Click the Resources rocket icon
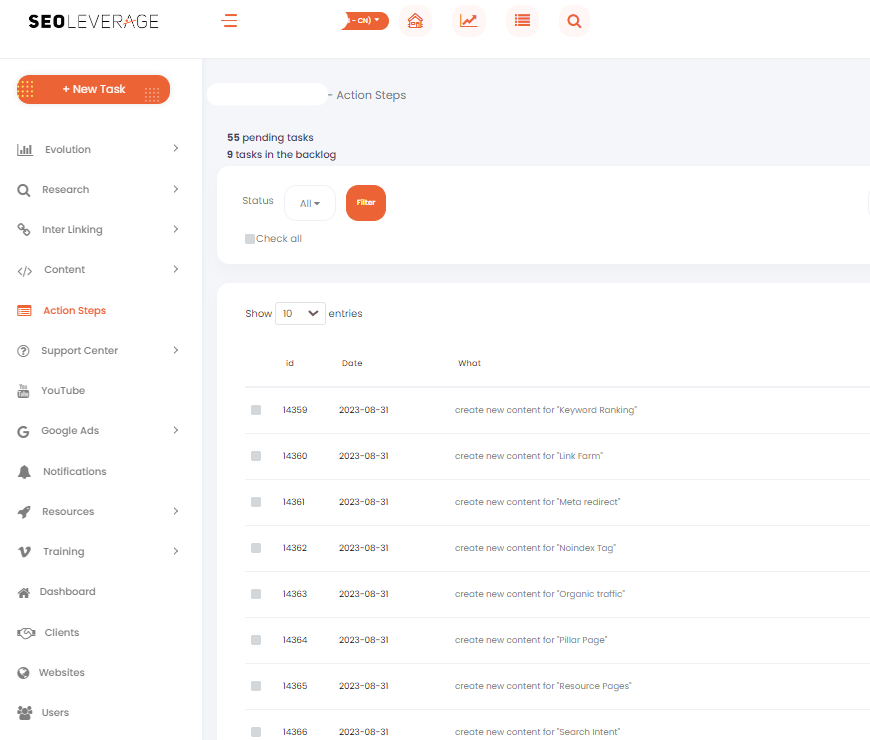This screenshot has width=870, height=740. (x=24, y=511)
